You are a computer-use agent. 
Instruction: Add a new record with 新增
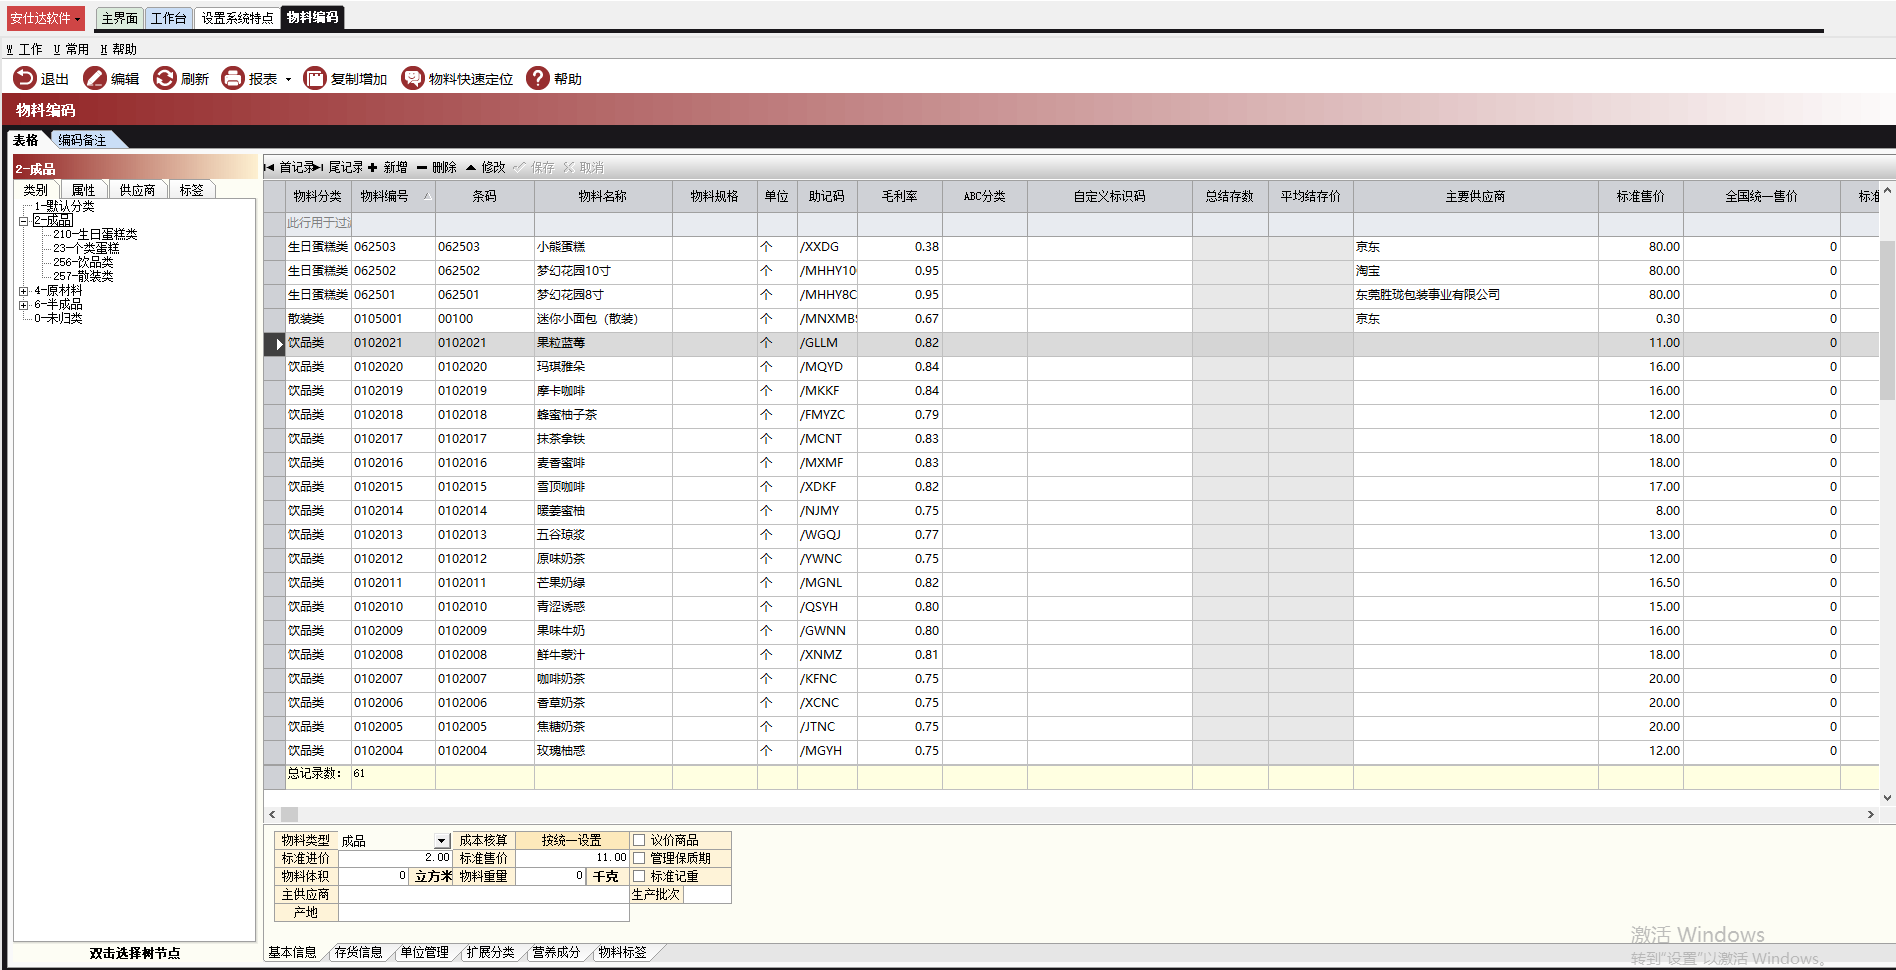click(x=388, y=167)
